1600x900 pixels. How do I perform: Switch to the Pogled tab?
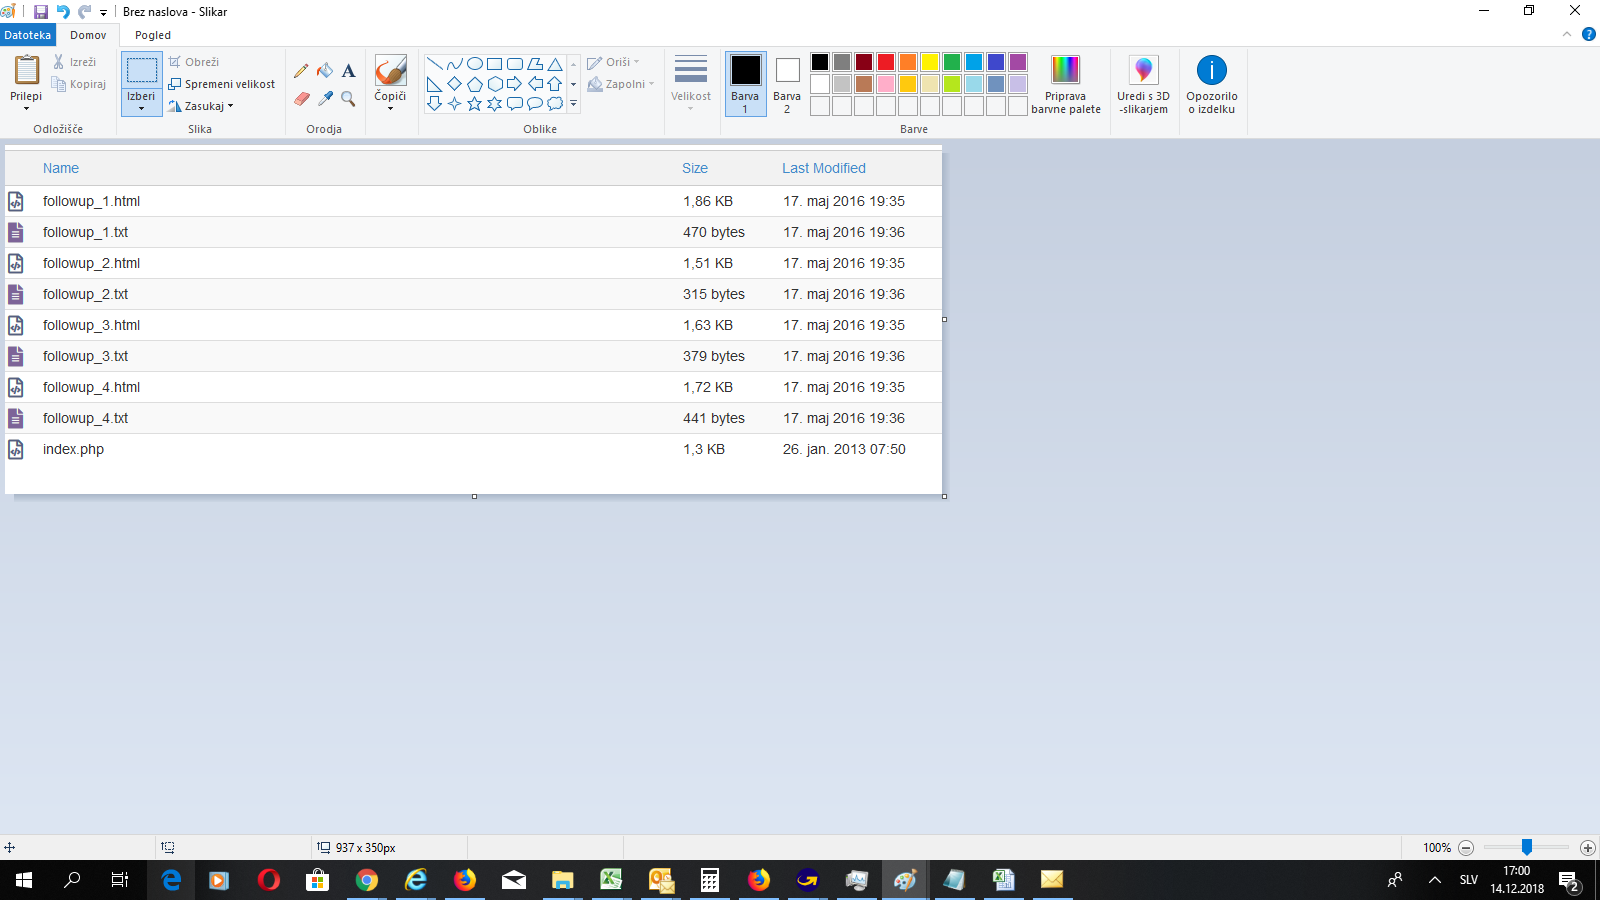[x=153, y=35]
